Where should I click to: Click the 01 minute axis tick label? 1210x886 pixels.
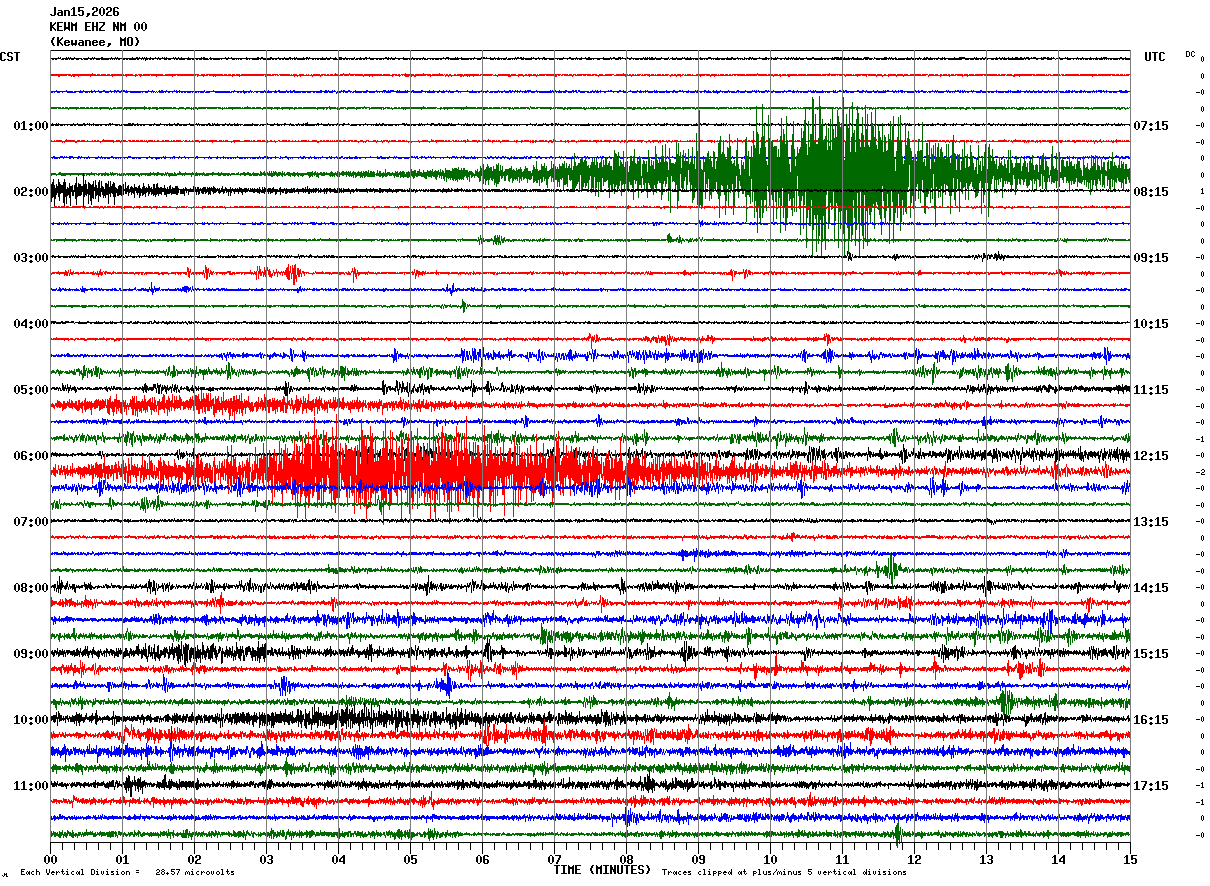tap(122, 859)
